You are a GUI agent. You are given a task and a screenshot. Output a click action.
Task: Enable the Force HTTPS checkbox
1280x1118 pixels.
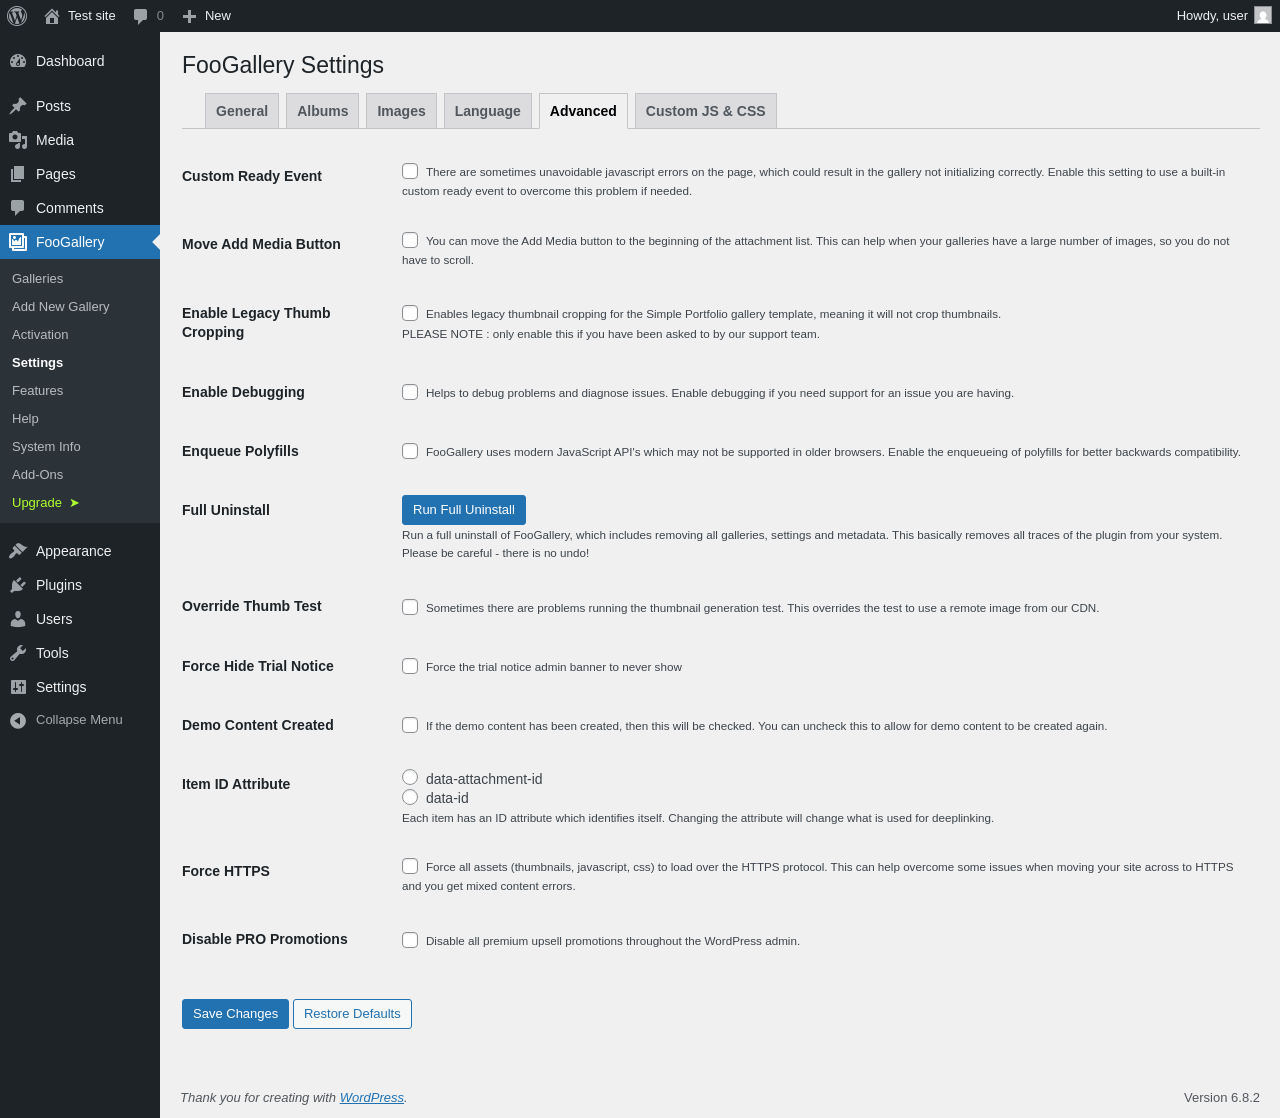[410, 866]
